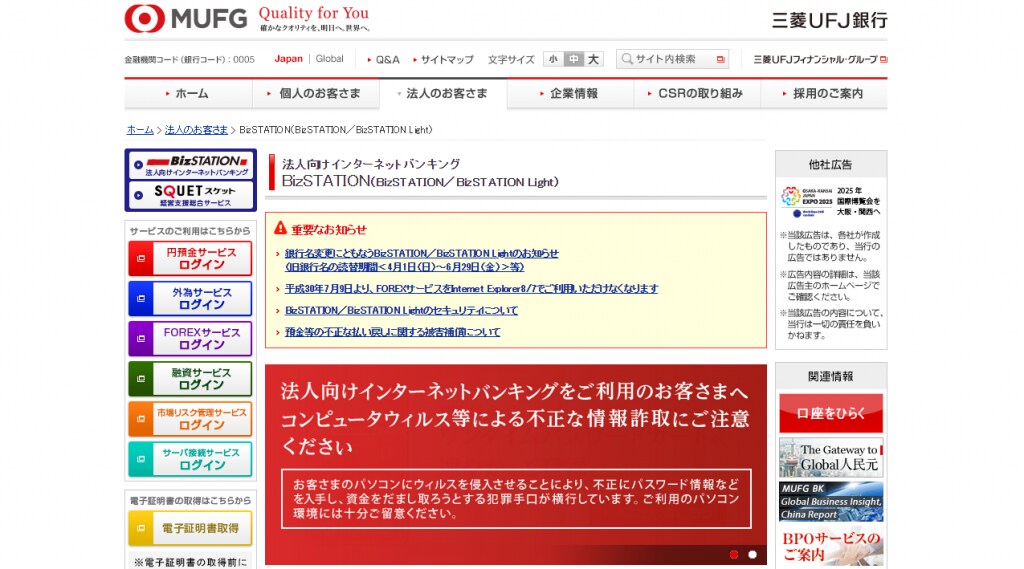Click the orange icon on 市場リスク管理サービス login
The width and height of the screenshot is (1024, 569).
tap(140, 419)
